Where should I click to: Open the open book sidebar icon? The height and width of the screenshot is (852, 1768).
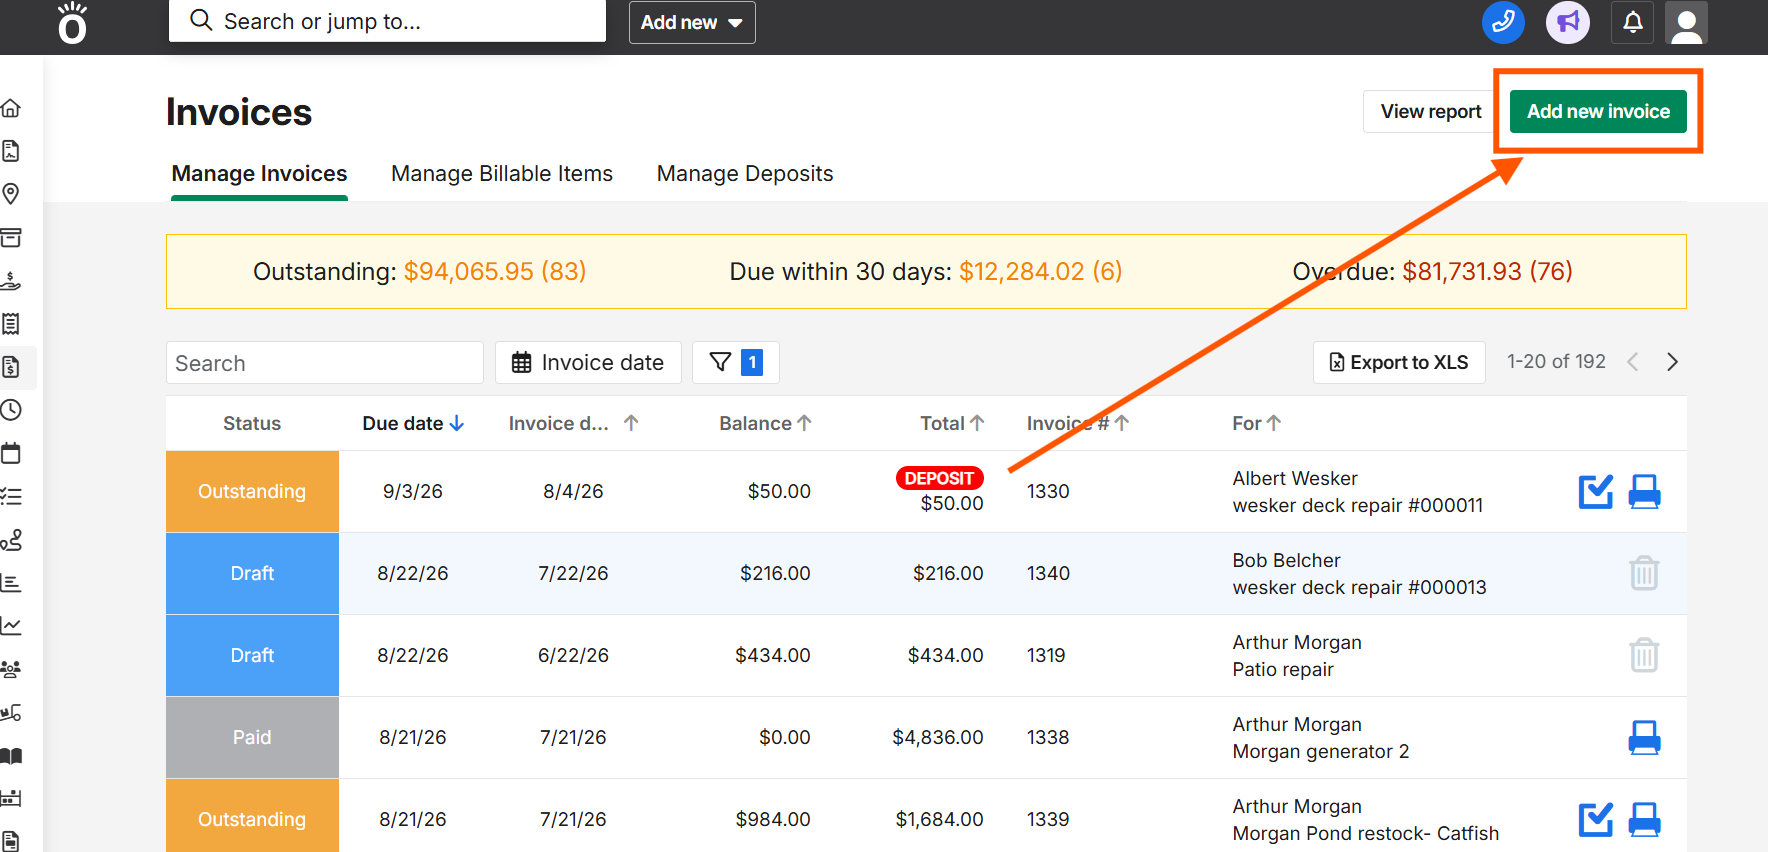(x=11, y=756)
